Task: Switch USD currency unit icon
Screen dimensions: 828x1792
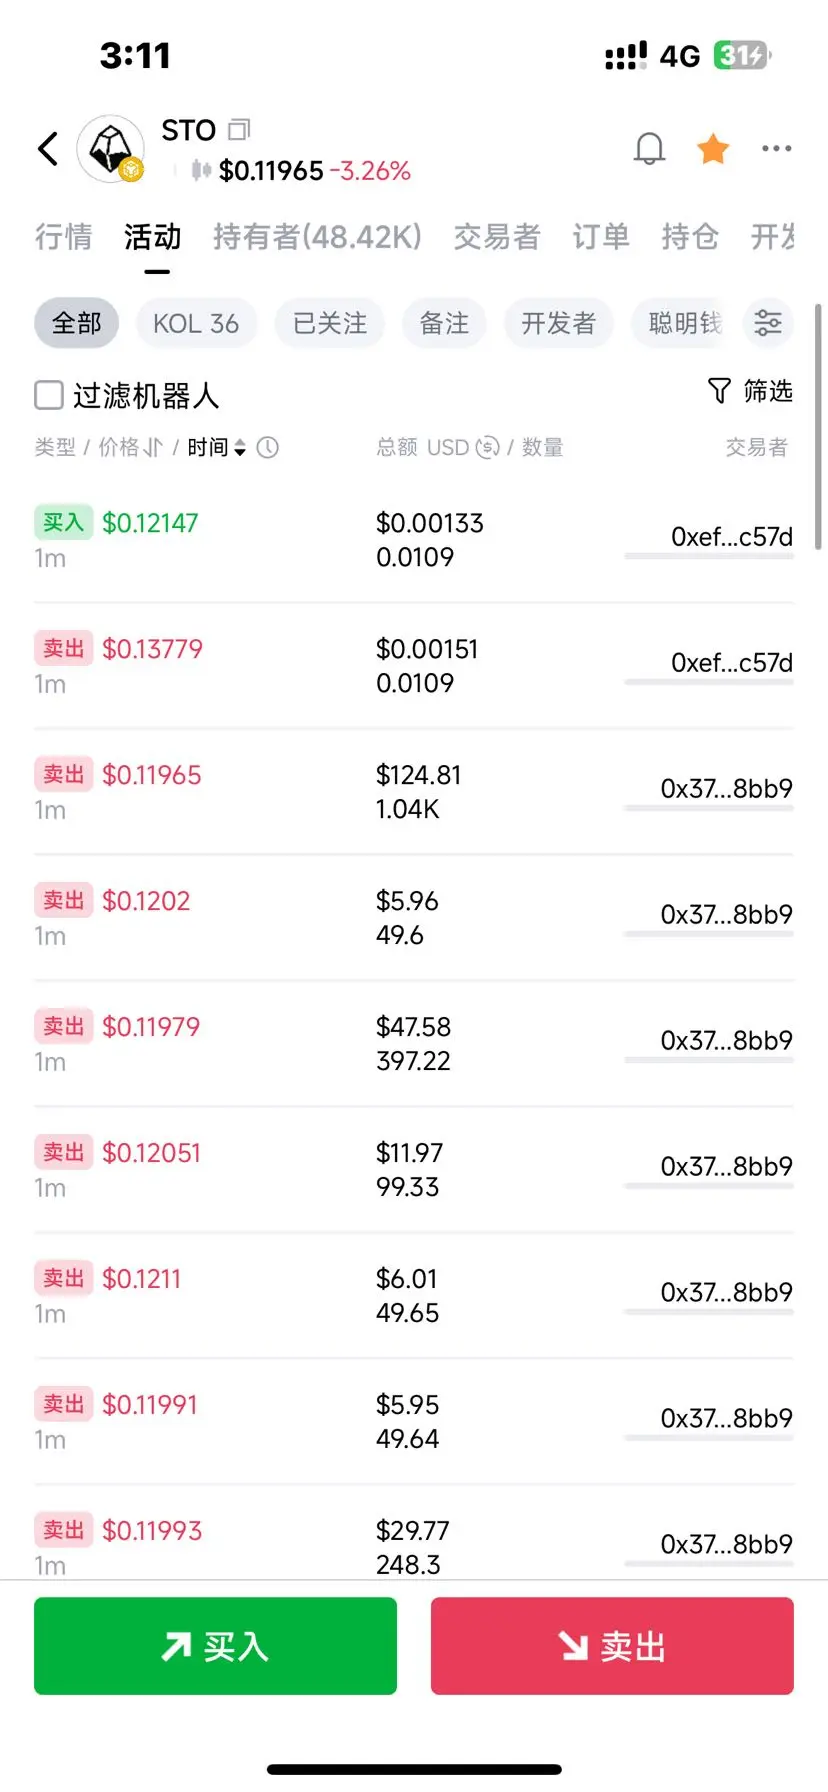Action: pyautogui.click(x=487, y=447)
